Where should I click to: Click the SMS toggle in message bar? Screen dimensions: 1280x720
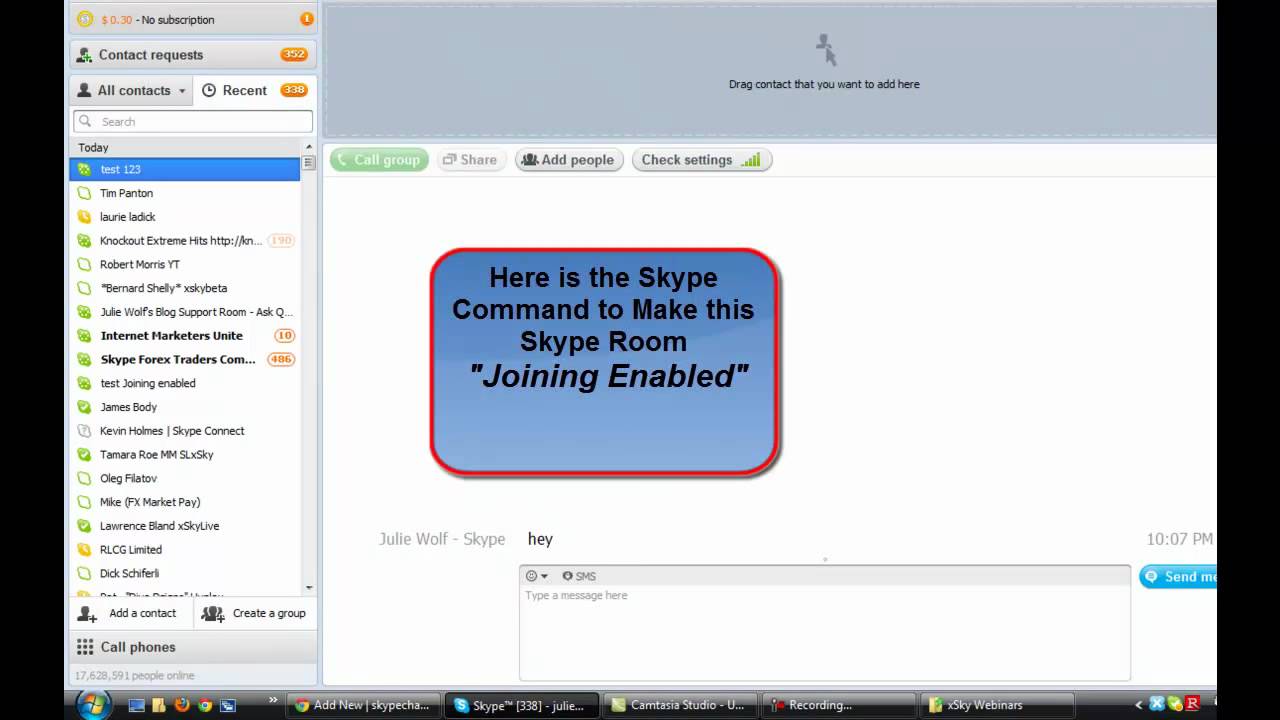[x=579, y=576]
